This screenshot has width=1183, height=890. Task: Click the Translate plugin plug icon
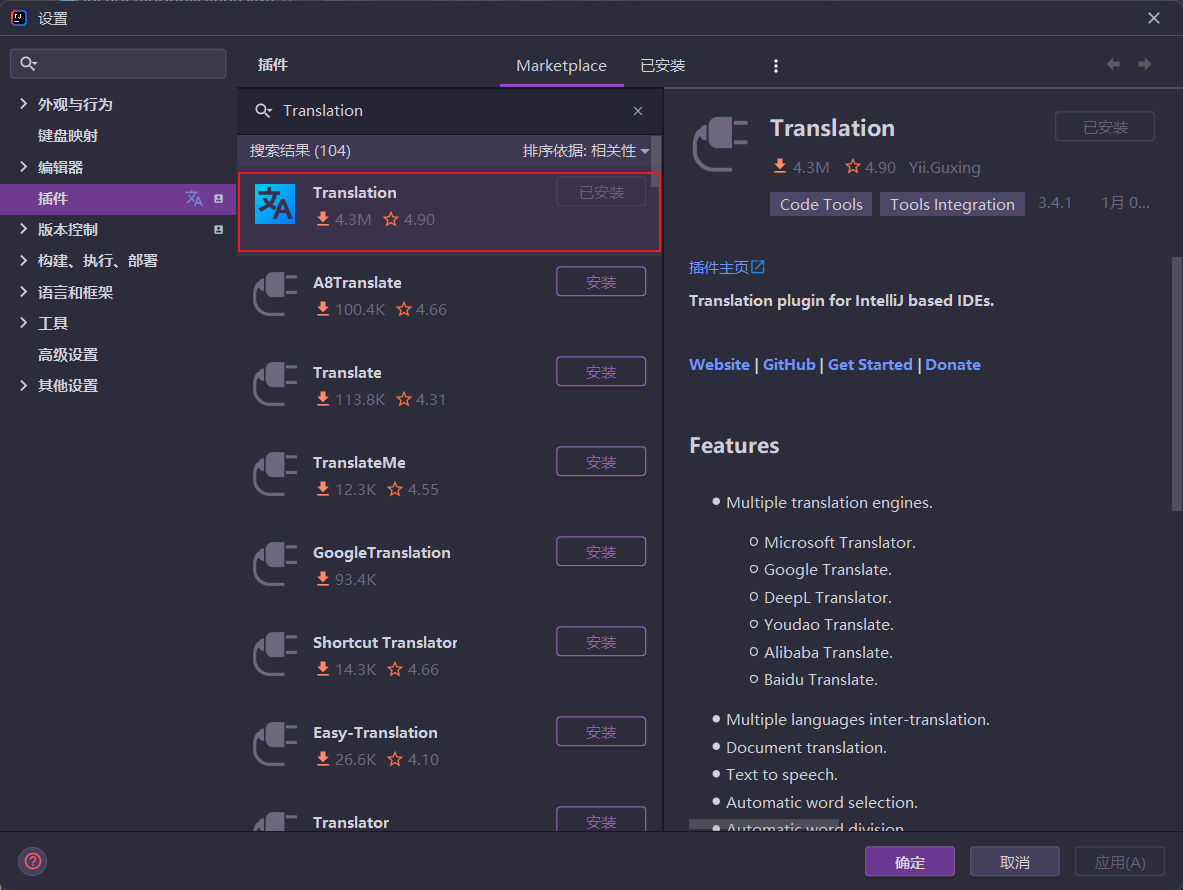275,384
